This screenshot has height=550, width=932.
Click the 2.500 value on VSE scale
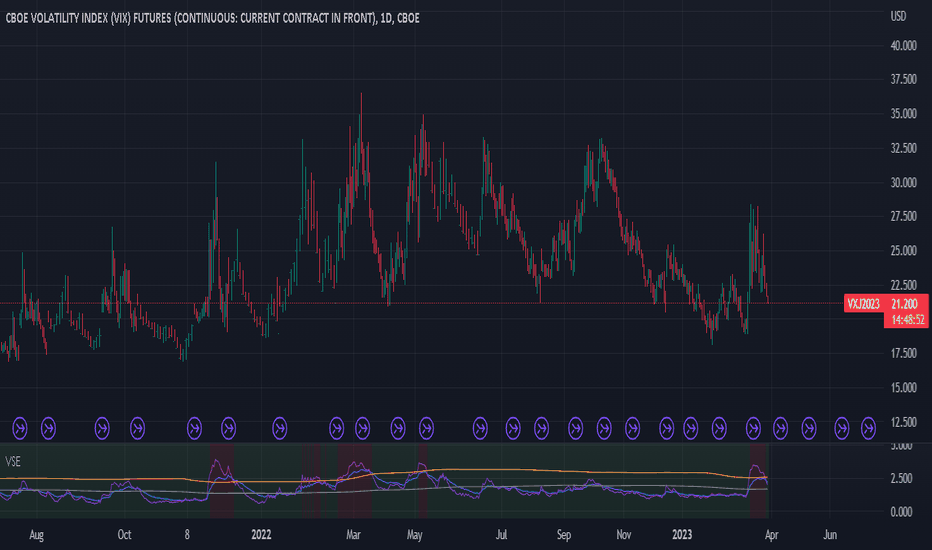click(902, 479)
